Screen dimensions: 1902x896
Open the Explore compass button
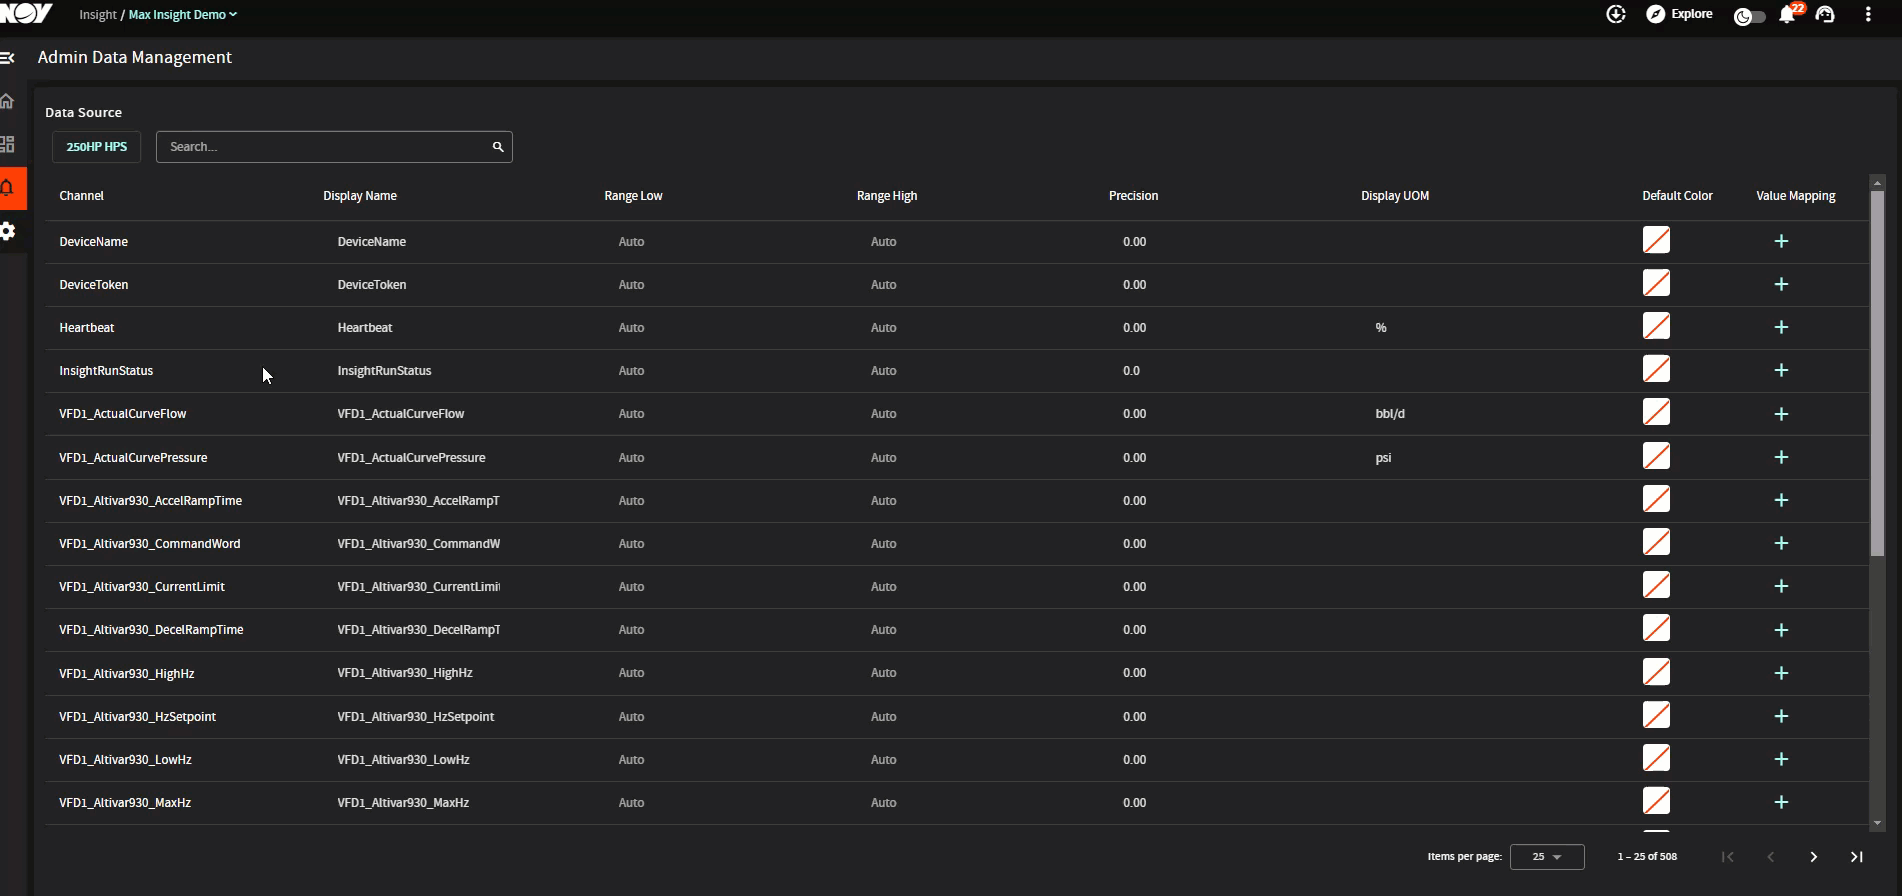[x=1679, y=14]
